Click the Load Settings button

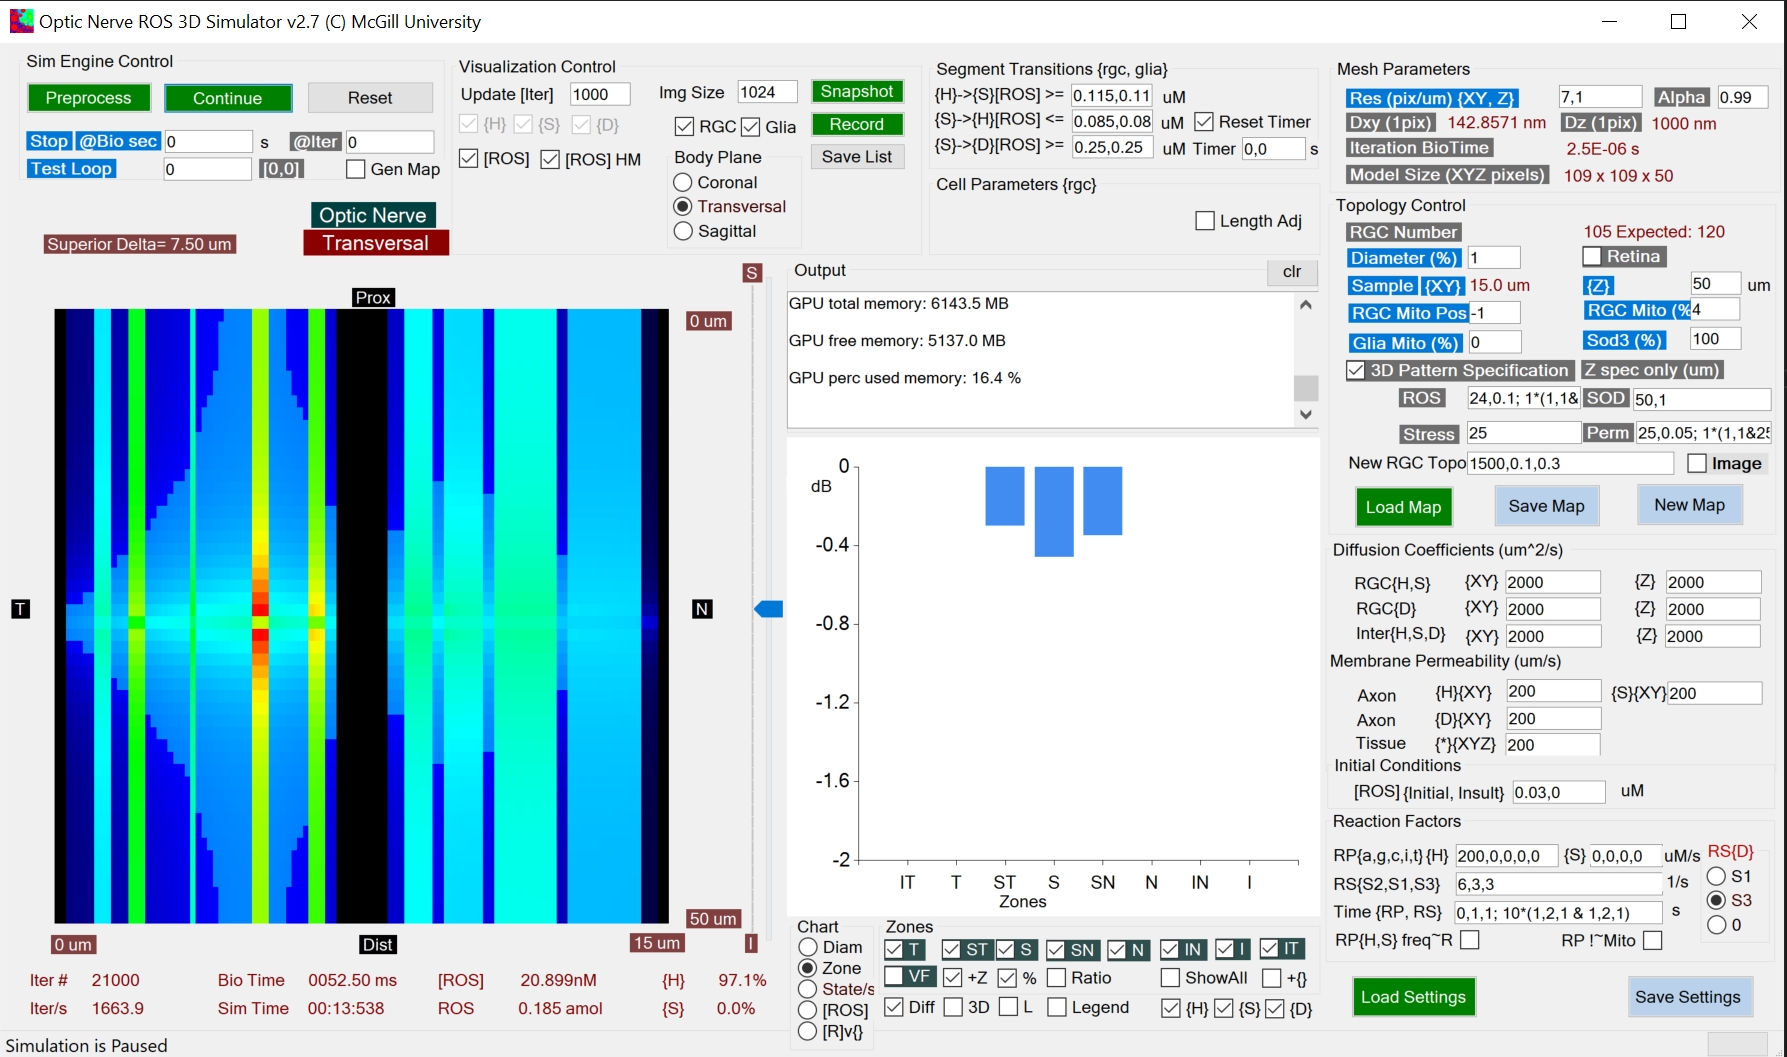pos(1414,997)
